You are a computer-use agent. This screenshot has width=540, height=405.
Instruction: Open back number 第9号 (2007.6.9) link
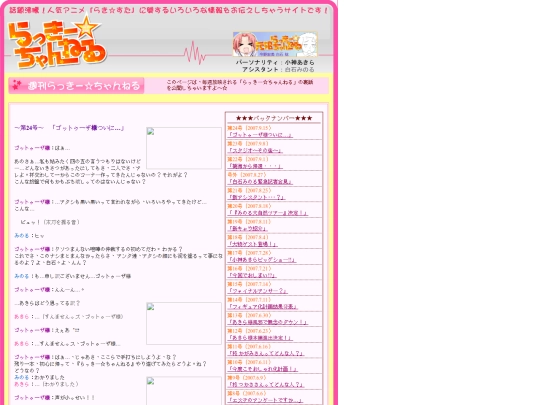point(266,385)
